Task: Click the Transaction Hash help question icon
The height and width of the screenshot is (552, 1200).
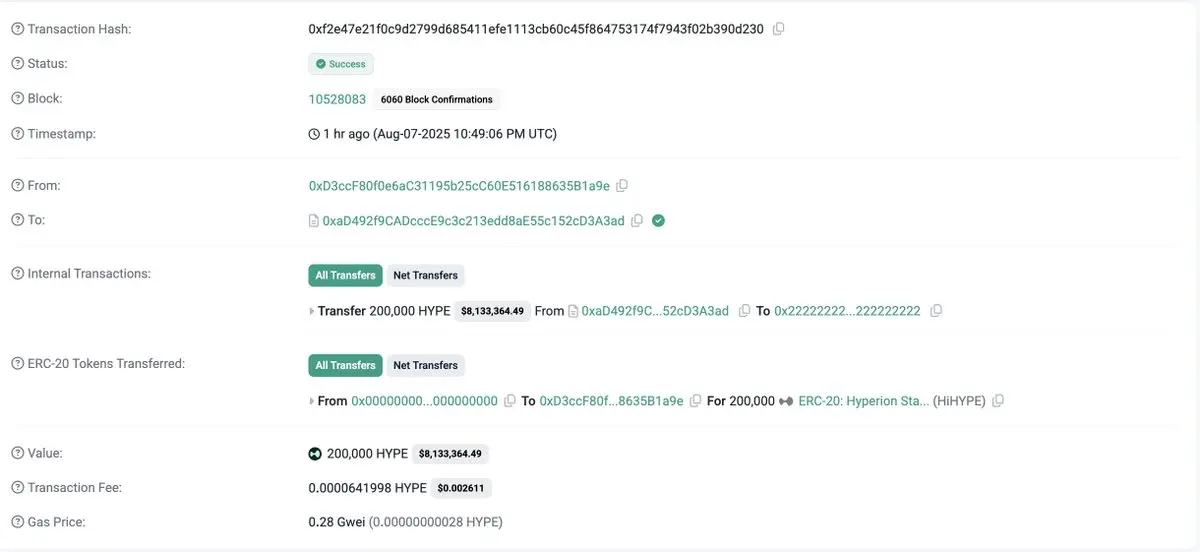Action: (x=17, y=29)
